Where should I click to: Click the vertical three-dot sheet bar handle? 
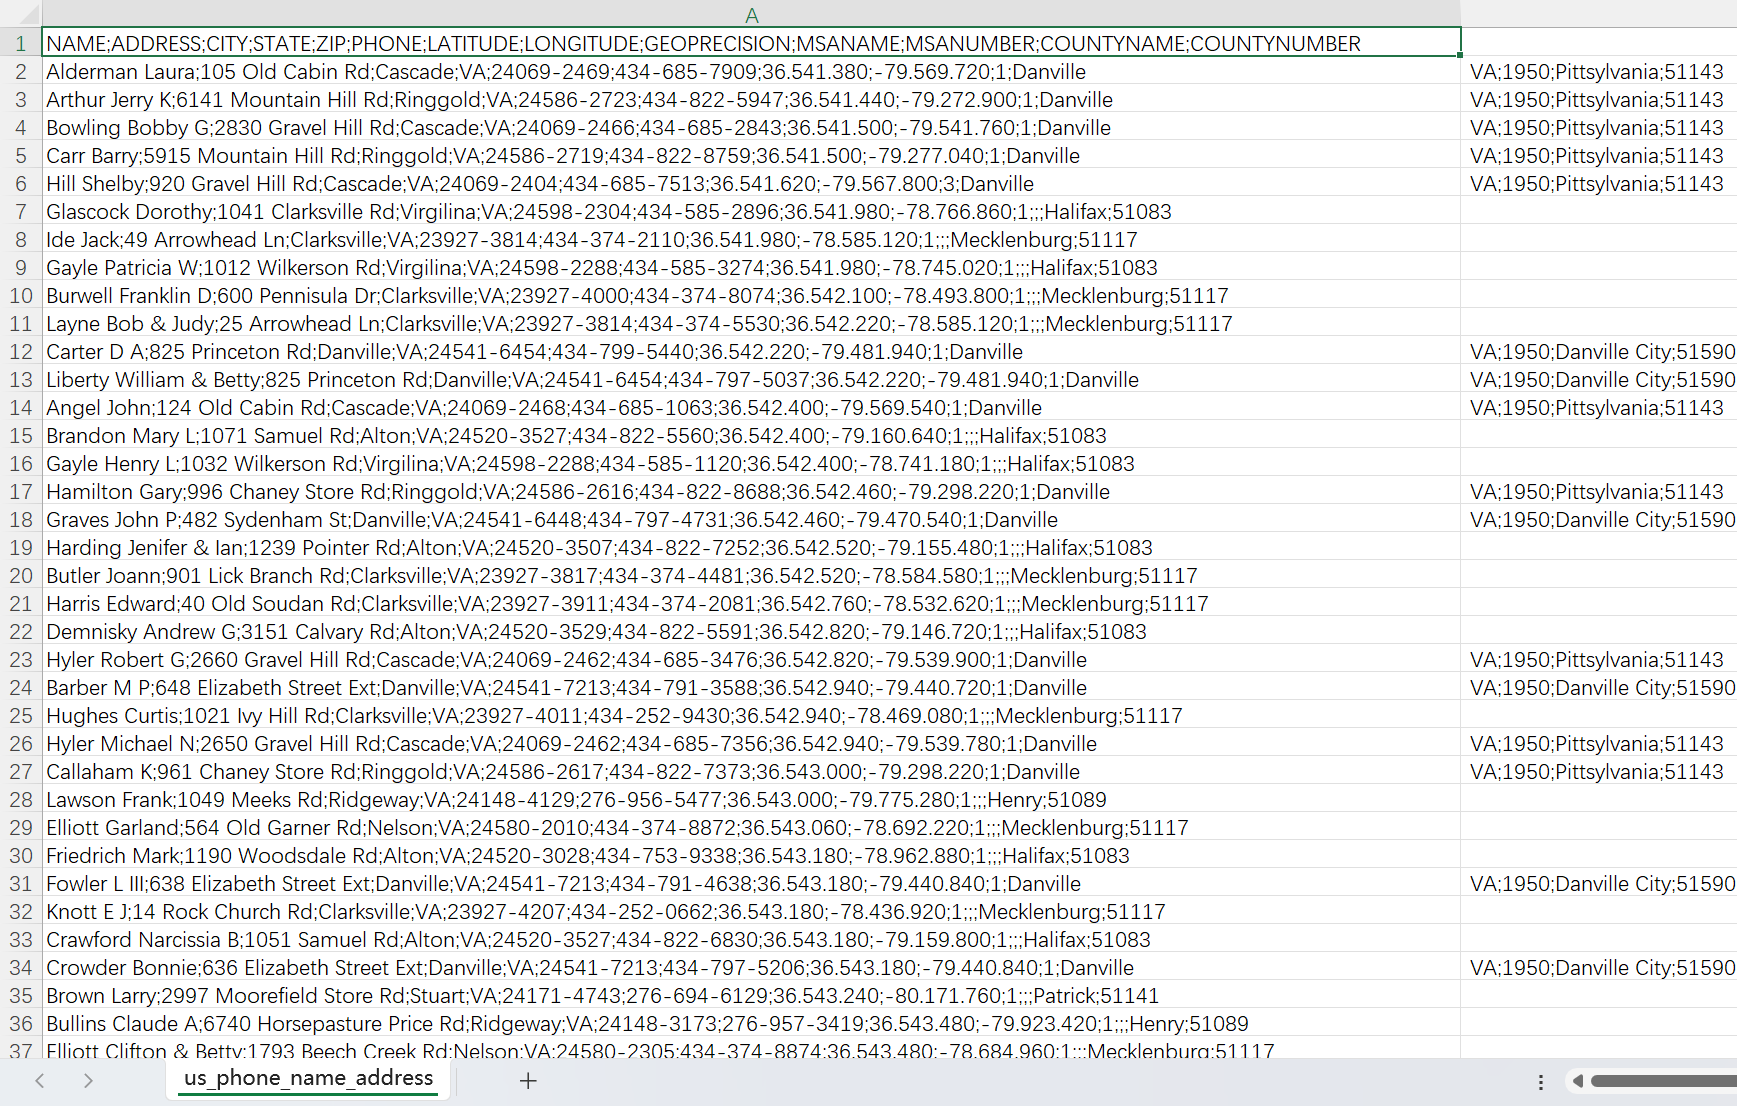(x=1540, y=1082)
